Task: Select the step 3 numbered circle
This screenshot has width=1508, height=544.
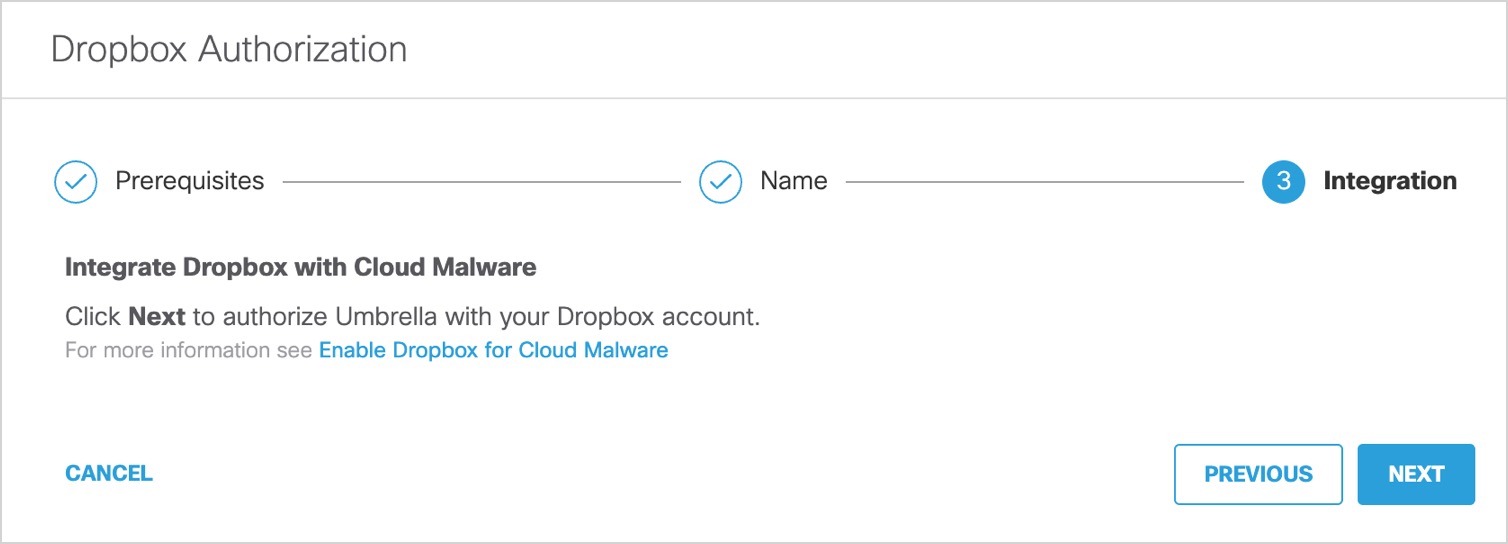Action: pyautogui.click(x=1284, y=182)
